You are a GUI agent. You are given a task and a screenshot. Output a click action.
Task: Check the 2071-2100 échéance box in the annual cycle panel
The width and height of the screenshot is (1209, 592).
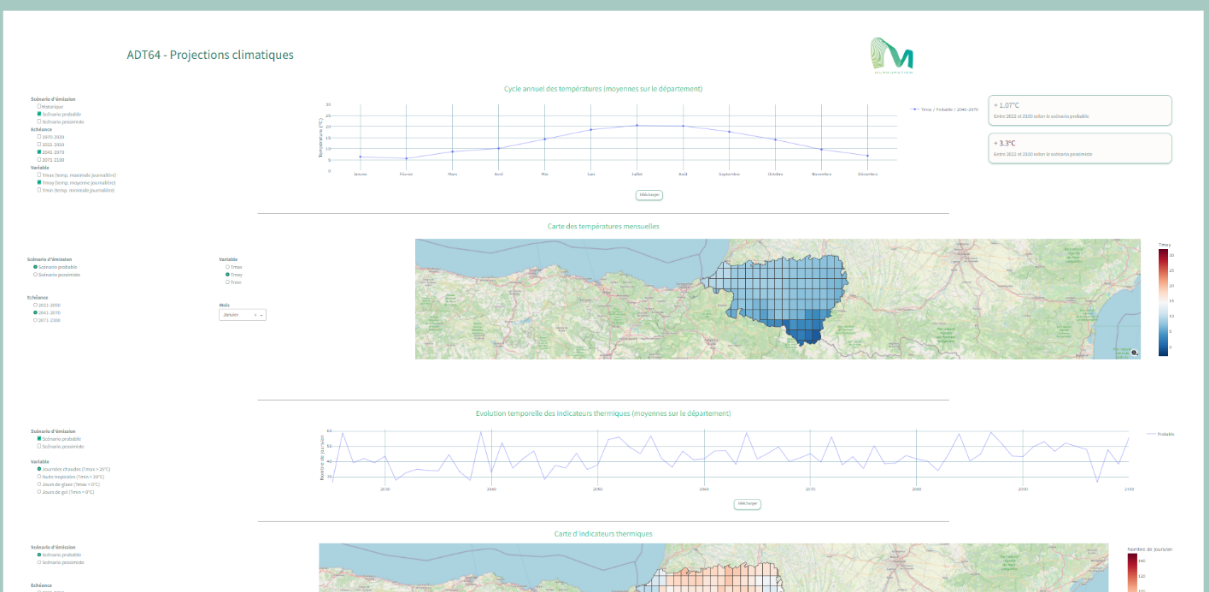pyautogui.click(x=39, y=160)
